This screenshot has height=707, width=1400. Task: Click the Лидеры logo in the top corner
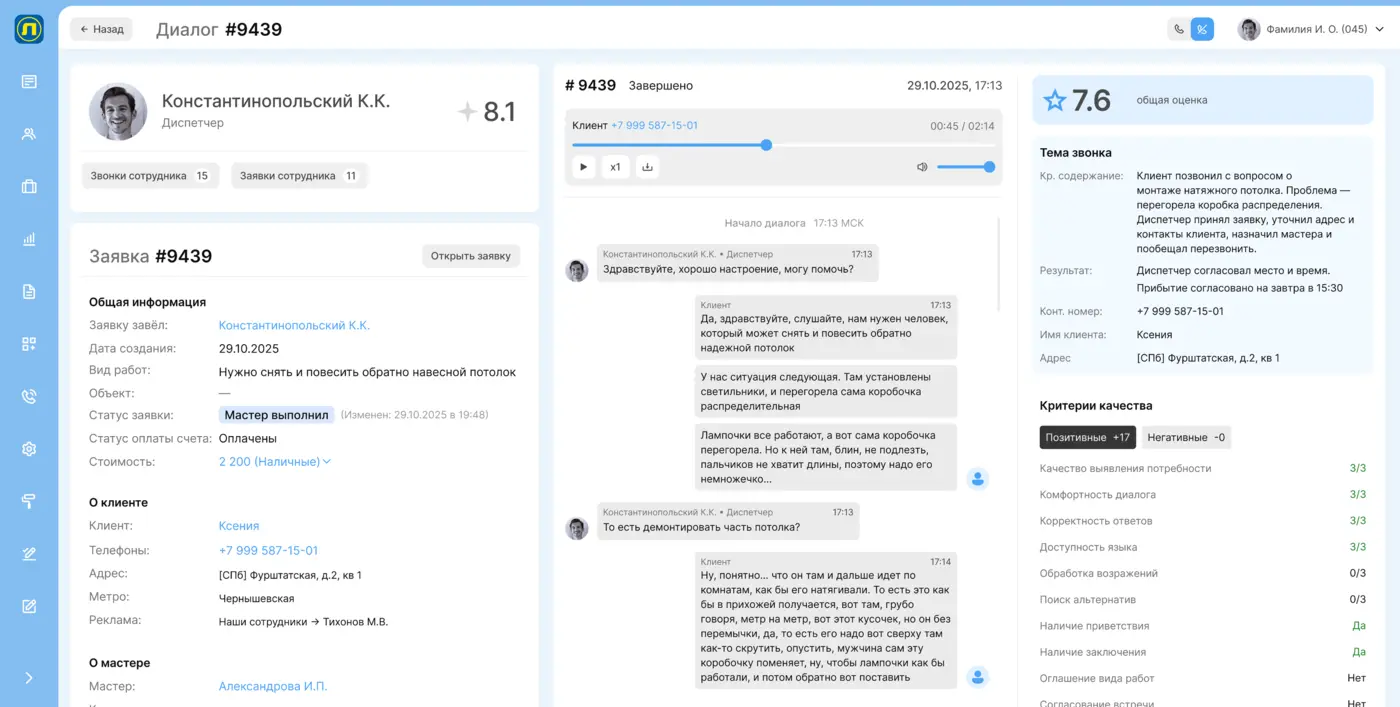(29, 29)
